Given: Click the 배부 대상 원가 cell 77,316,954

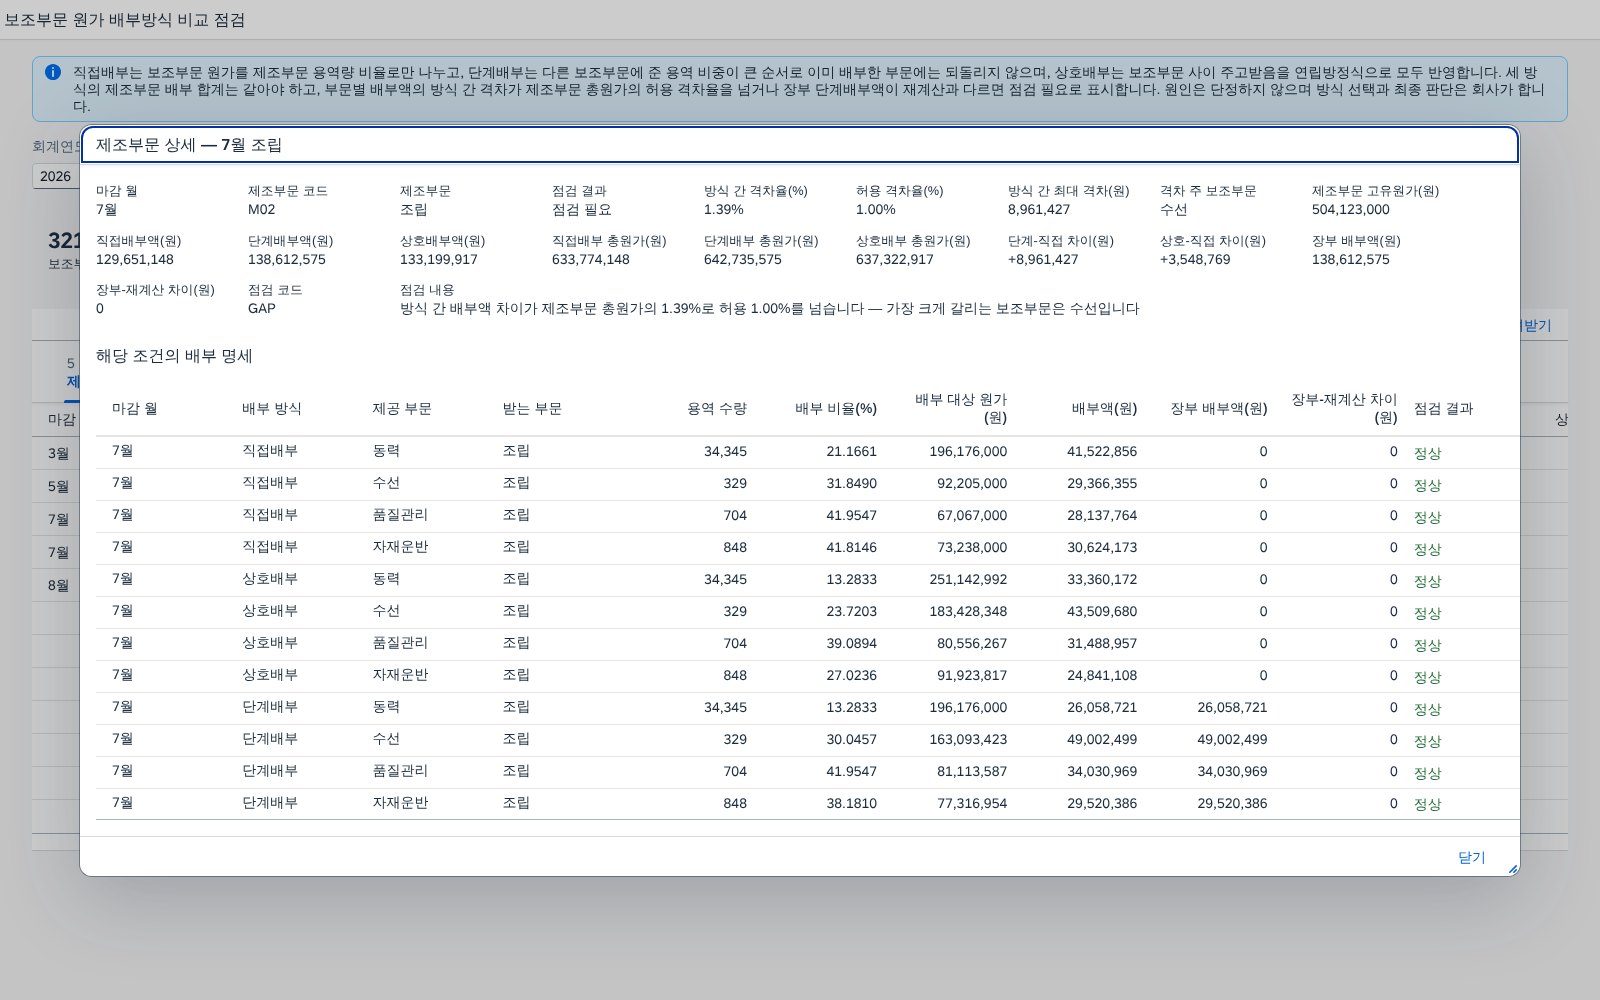Looking at the screenshot, I should tap(972, 804).
